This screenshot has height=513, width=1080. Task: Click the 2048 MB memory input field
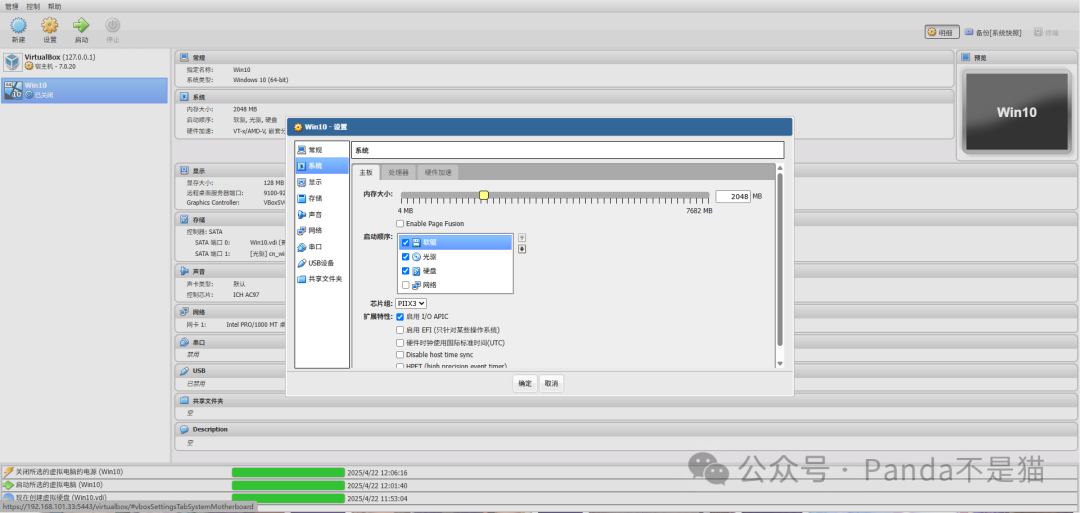(733, 196)
